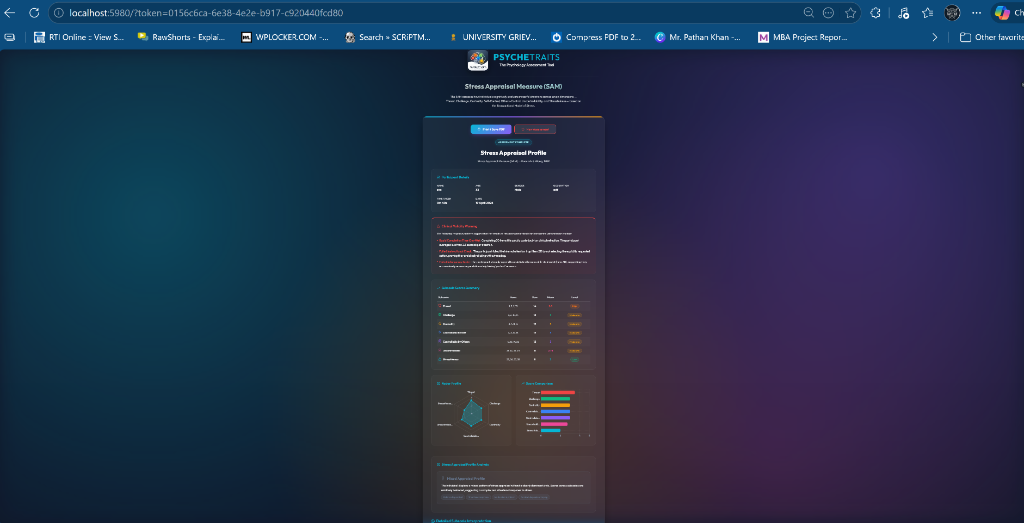Open the three-dot circle icon in address bar
This screenshot has width=1024, height=523.
(828, 12)
